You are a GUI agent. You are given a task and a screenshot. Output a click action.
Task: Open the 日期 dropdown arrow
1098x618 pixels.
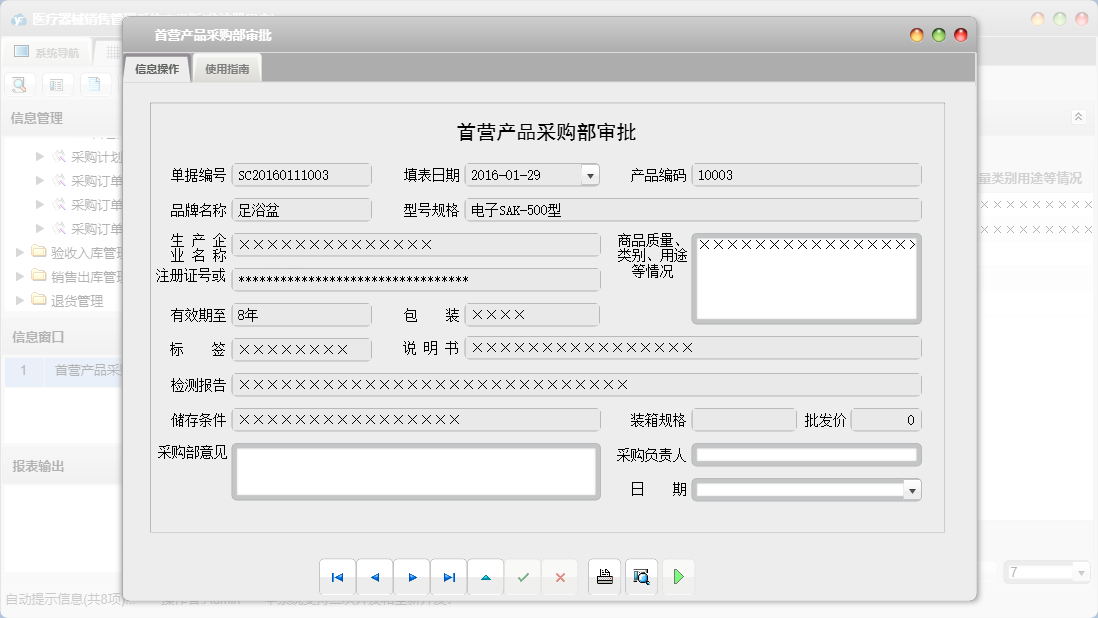[x=912, y=491]
